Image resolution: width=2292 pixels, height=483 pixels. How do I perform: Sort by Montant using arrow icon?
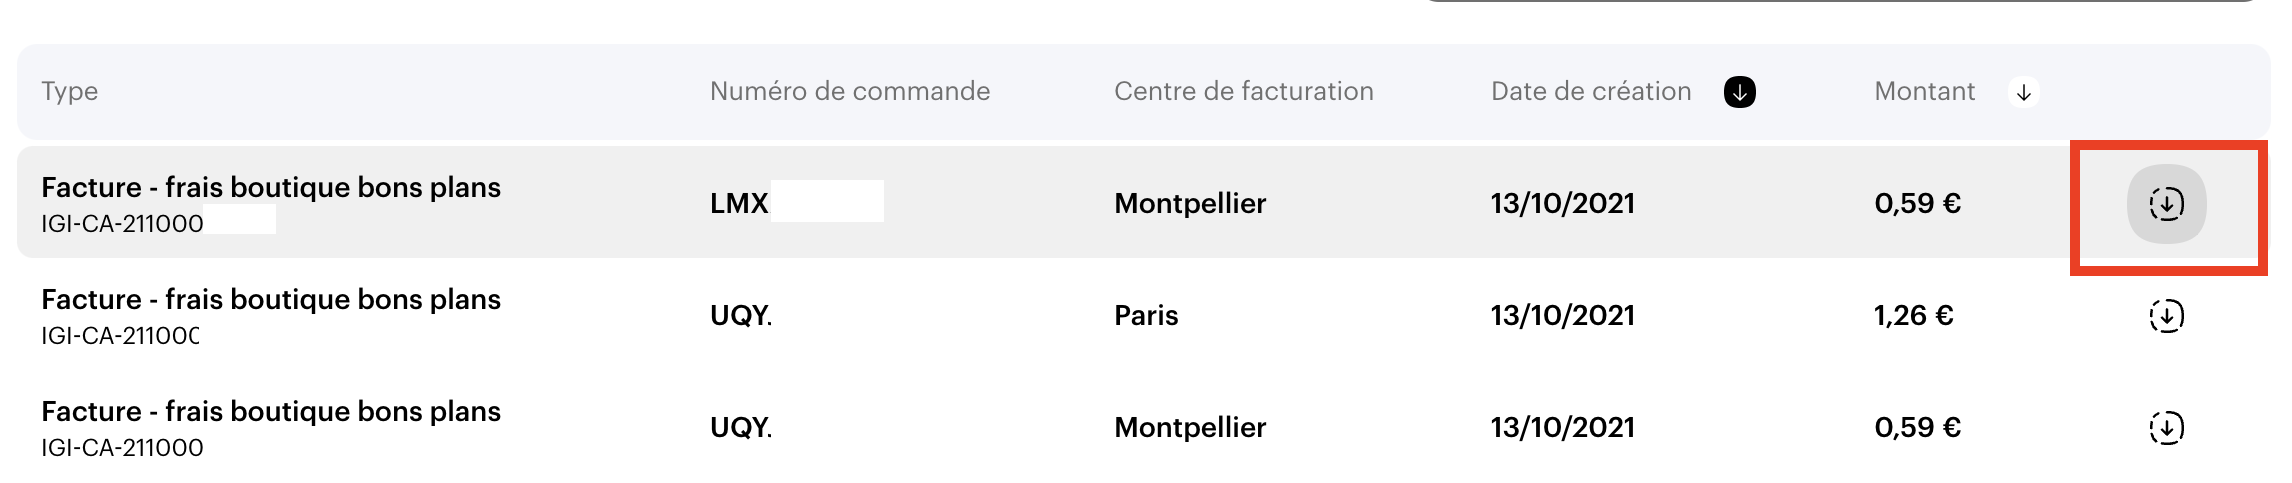2023,93
